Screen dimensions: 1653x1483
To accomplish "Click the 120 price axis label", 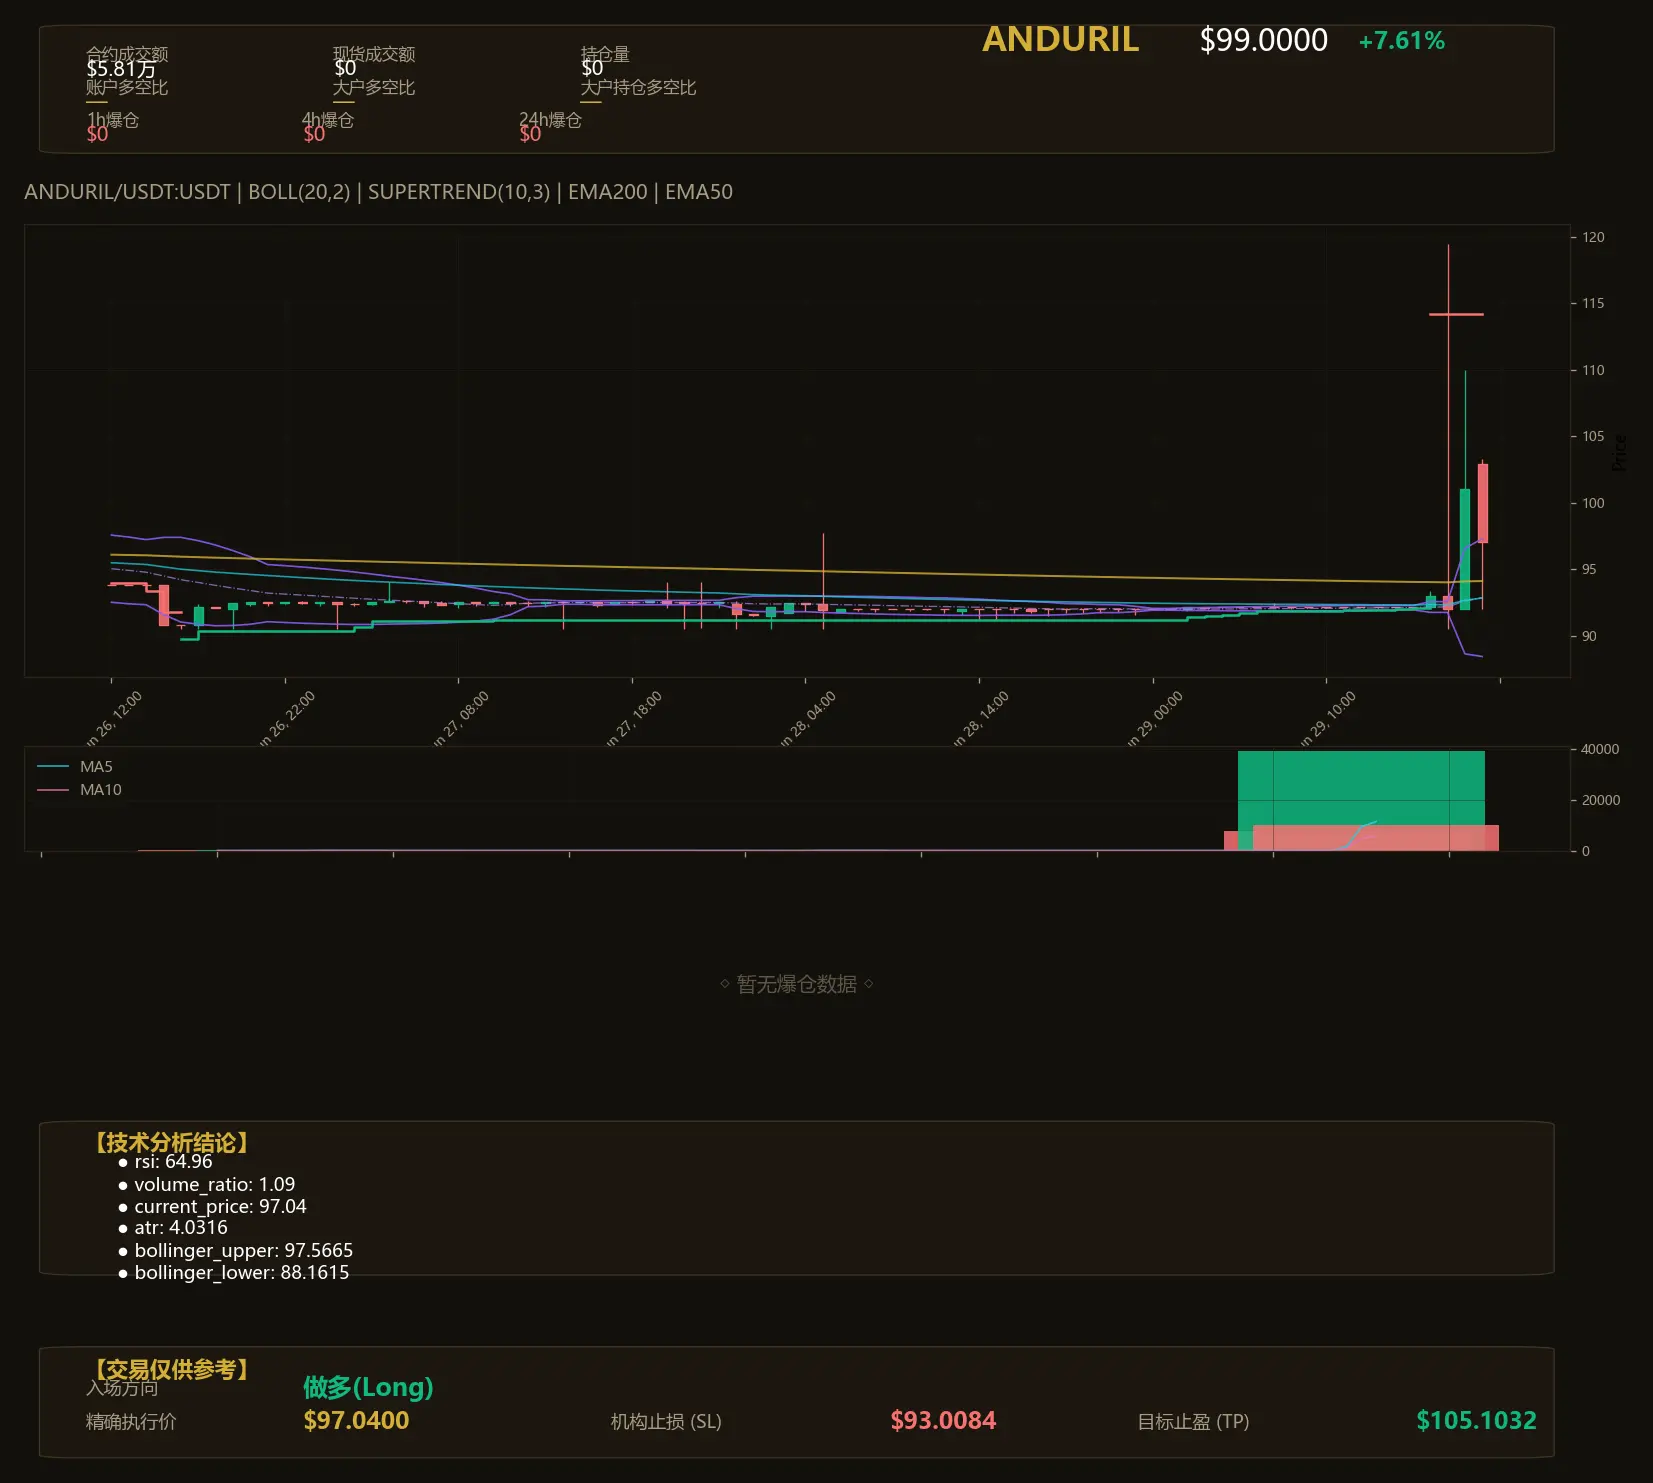I will point(1593,237).
